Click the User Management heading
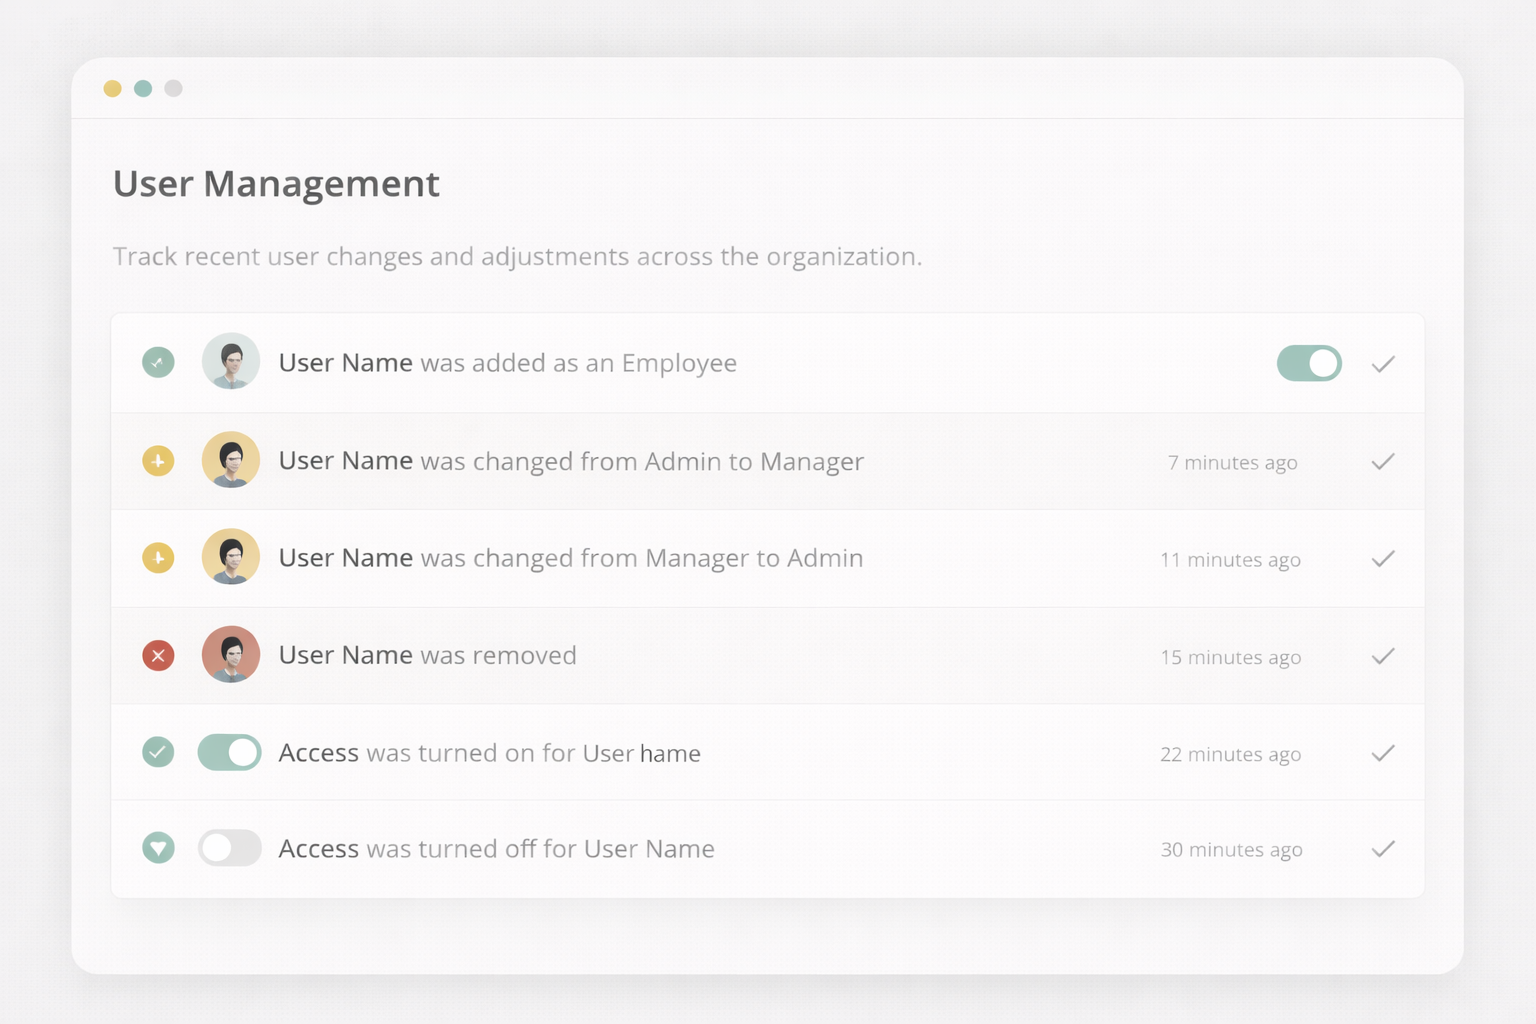This screenshot has height=1024, width=1536. [276, 184]
